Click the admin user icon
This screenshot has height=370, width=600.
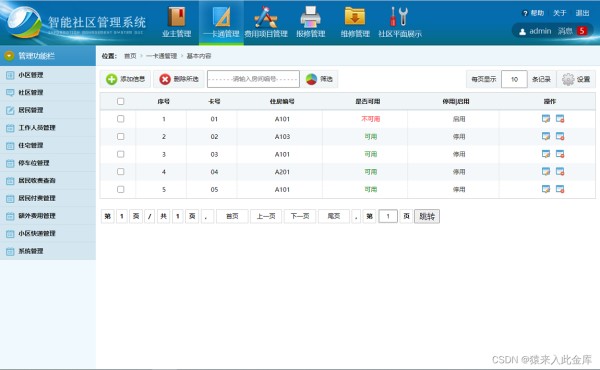click(522, 32)
